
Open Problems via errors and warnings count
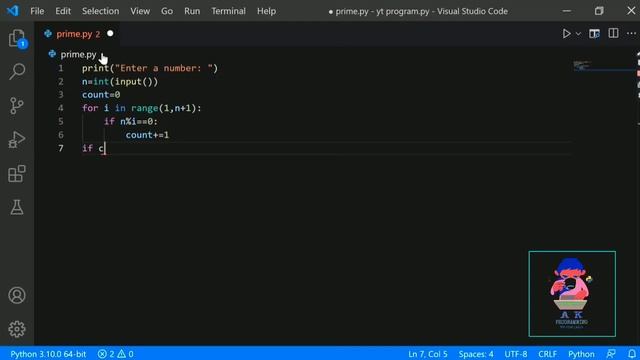coord(116,354)
